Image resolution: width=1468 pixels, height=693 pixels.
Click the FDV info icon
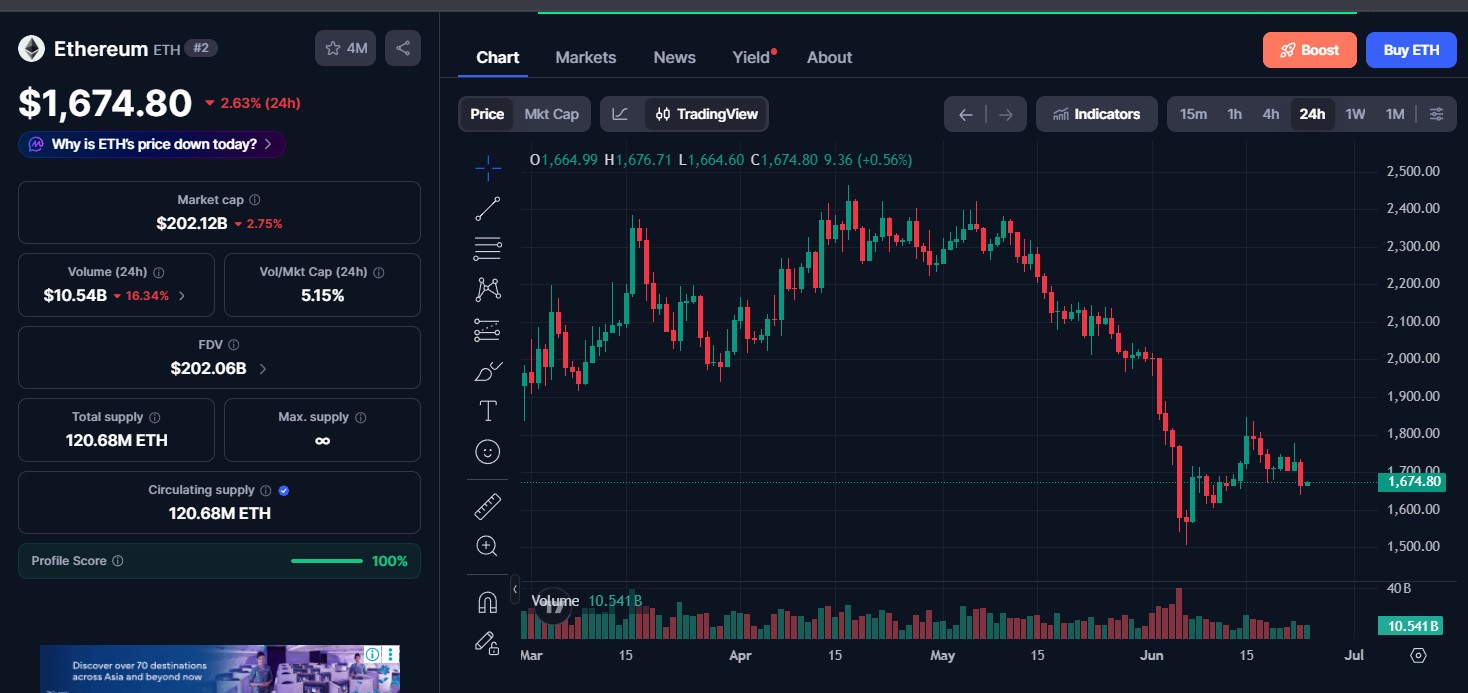(x=233, y=344)
